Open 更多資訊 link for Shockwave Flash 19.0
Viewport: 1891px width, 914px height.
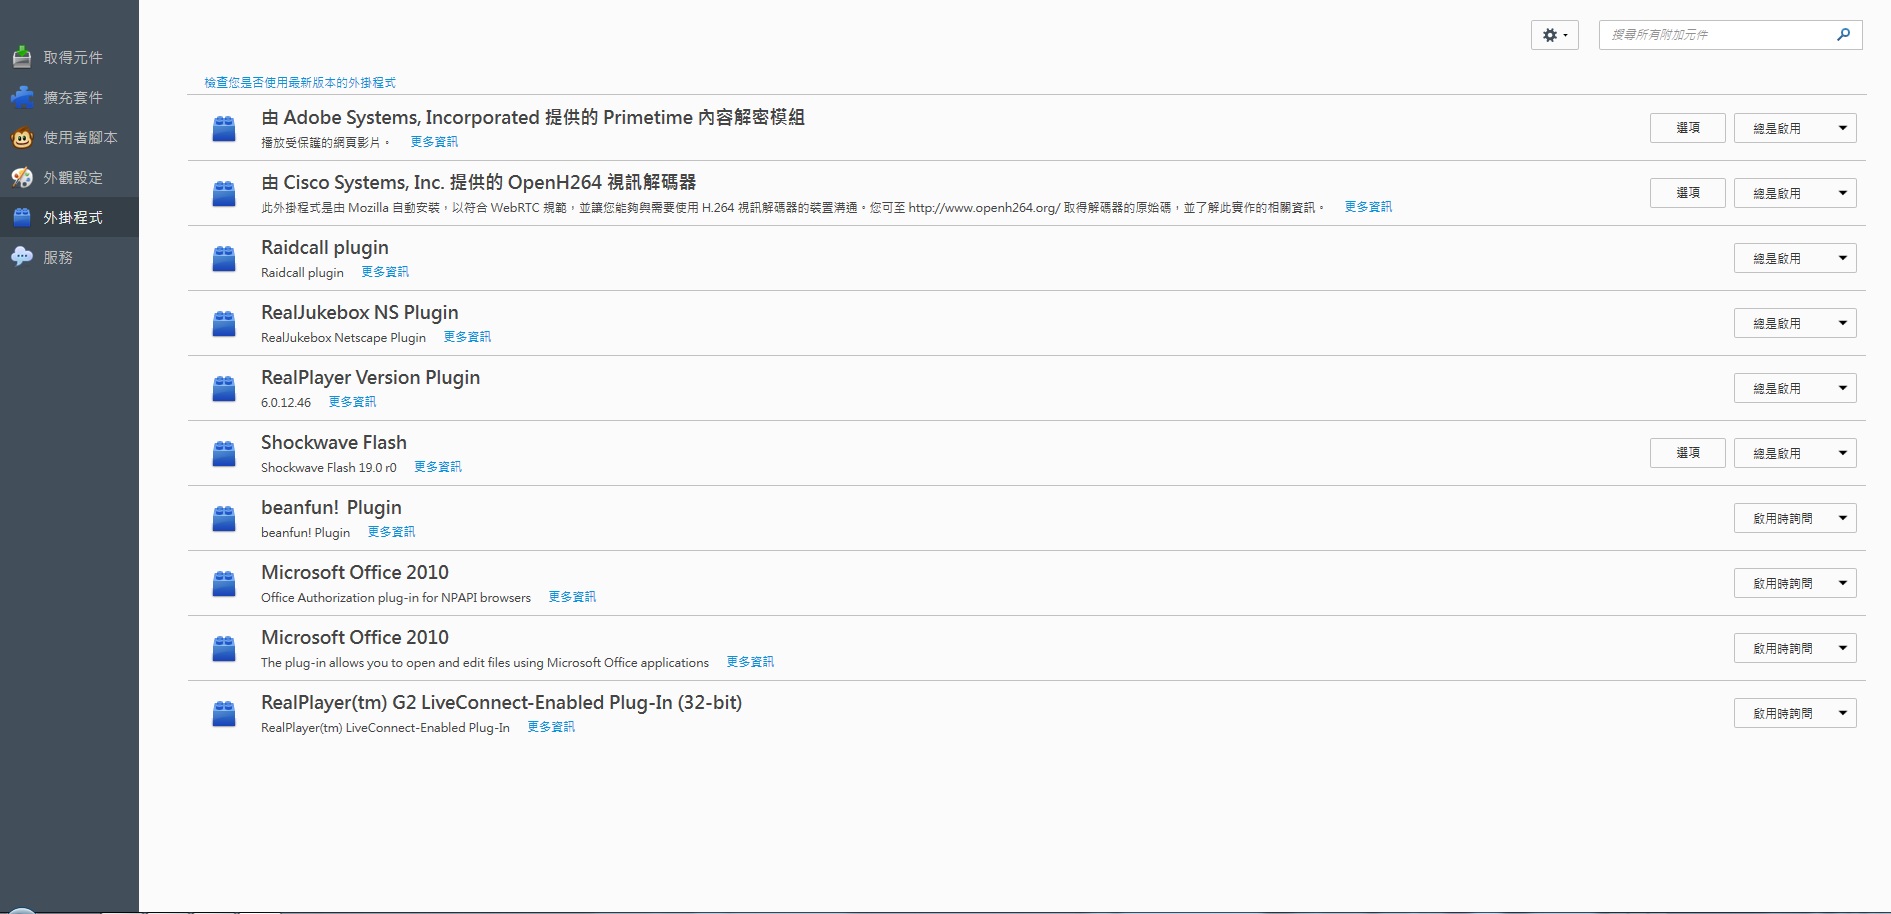coord(438,467)
